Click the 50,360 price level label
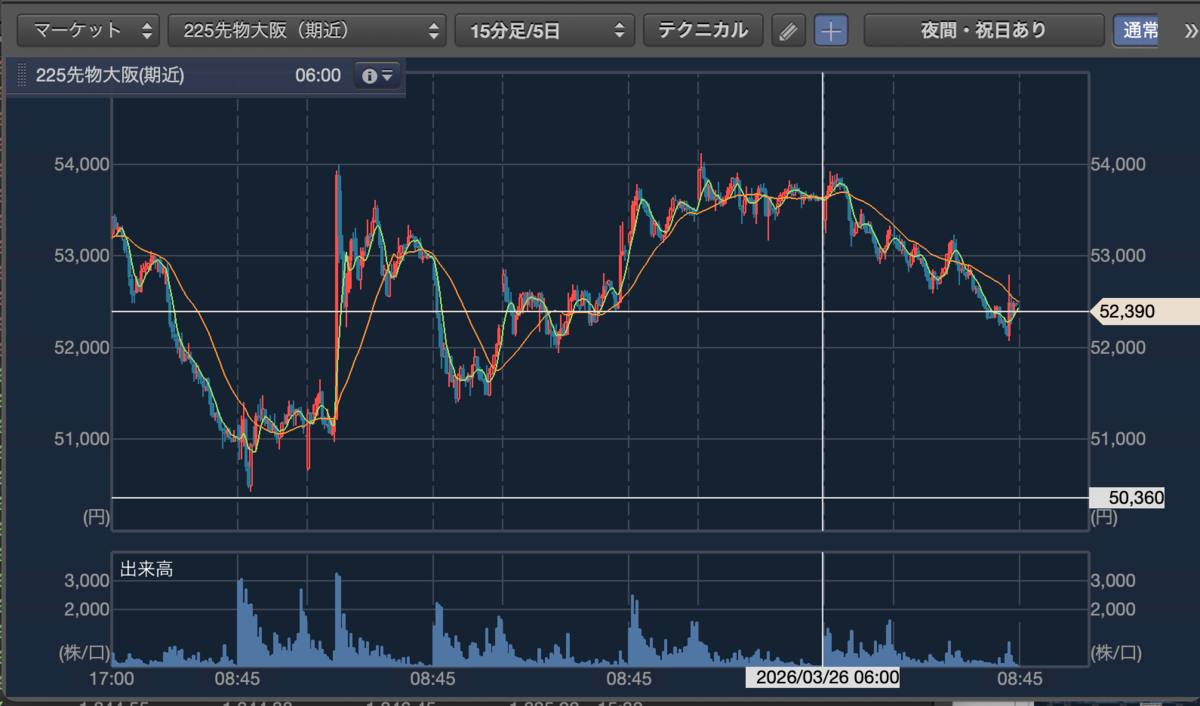 [1127, 498]
